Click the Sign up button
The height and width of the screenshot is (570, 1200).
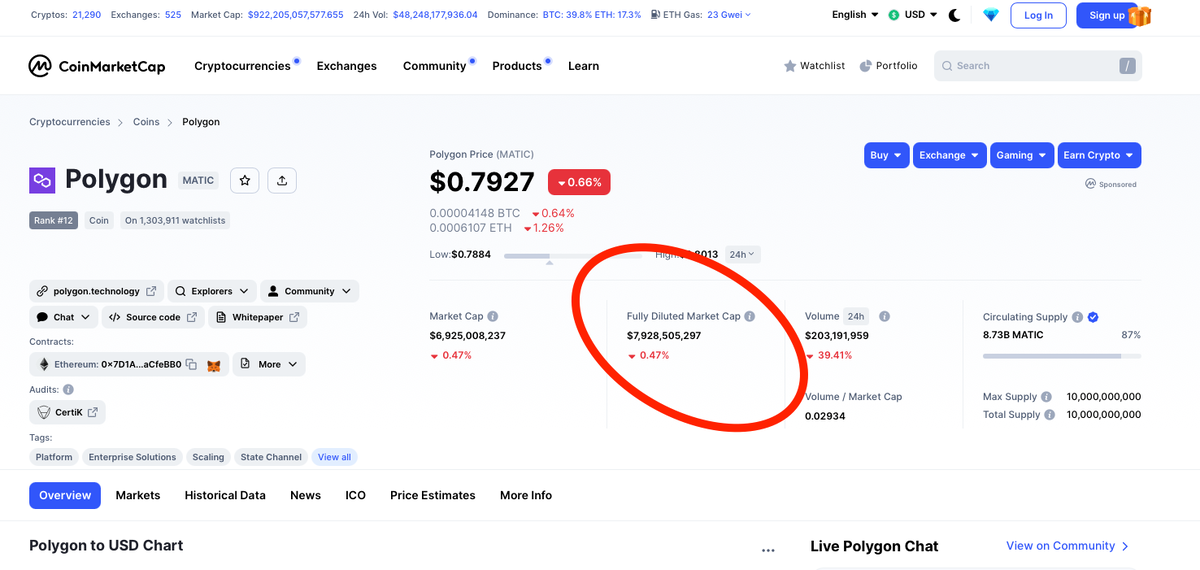[1106, 15]
